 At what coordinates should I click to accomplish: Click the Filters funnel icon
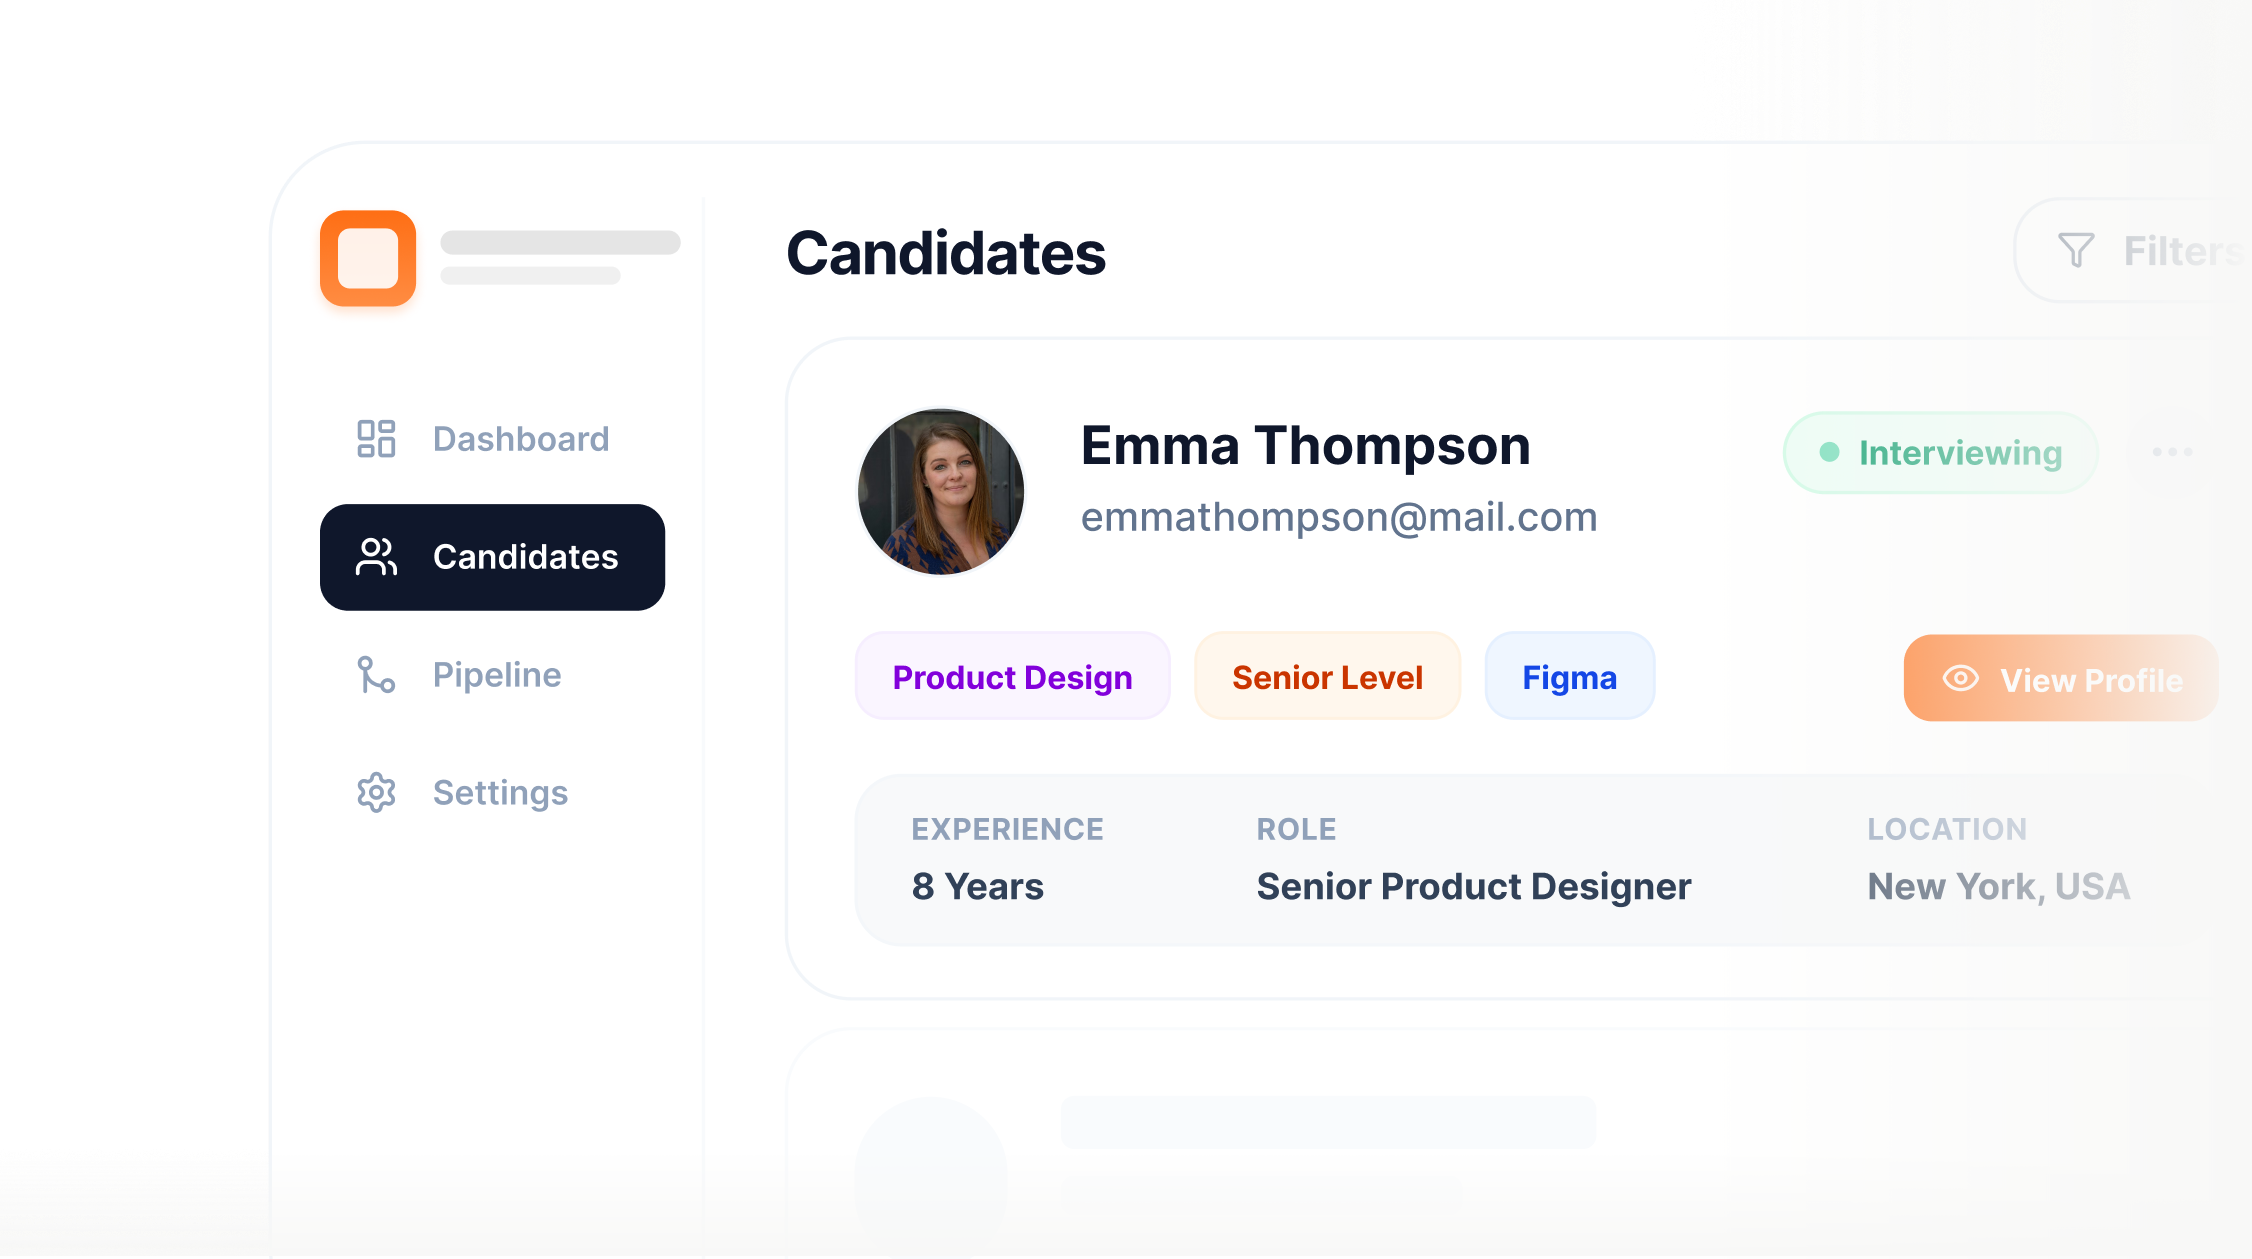(2075, 251)
